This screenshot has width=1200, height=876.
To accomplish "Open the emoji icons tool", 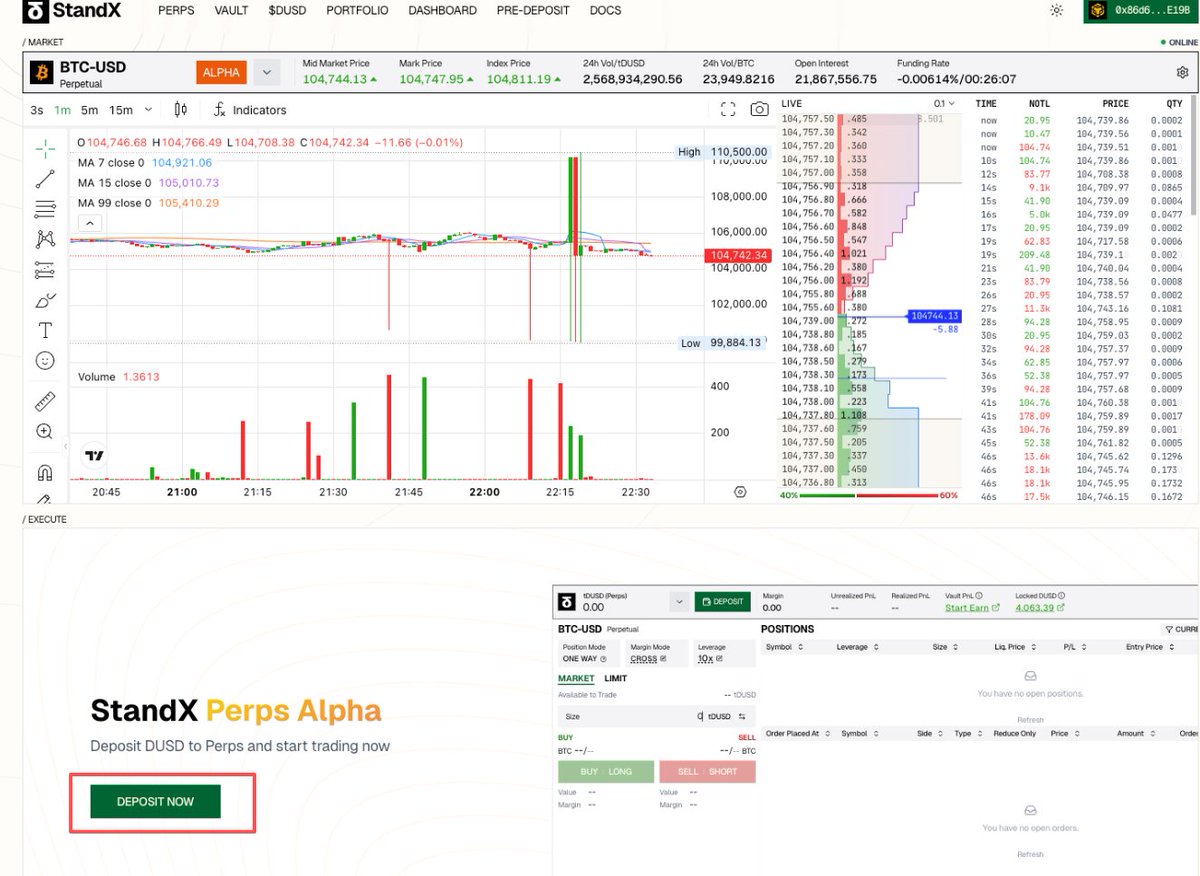I will coord(45,360).
